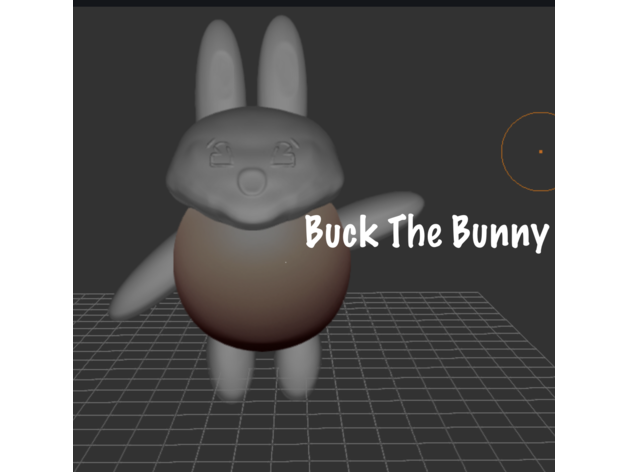Click the orange brush cursor circle outline
This screenshot has width=628, height=472.
point(503,152)
